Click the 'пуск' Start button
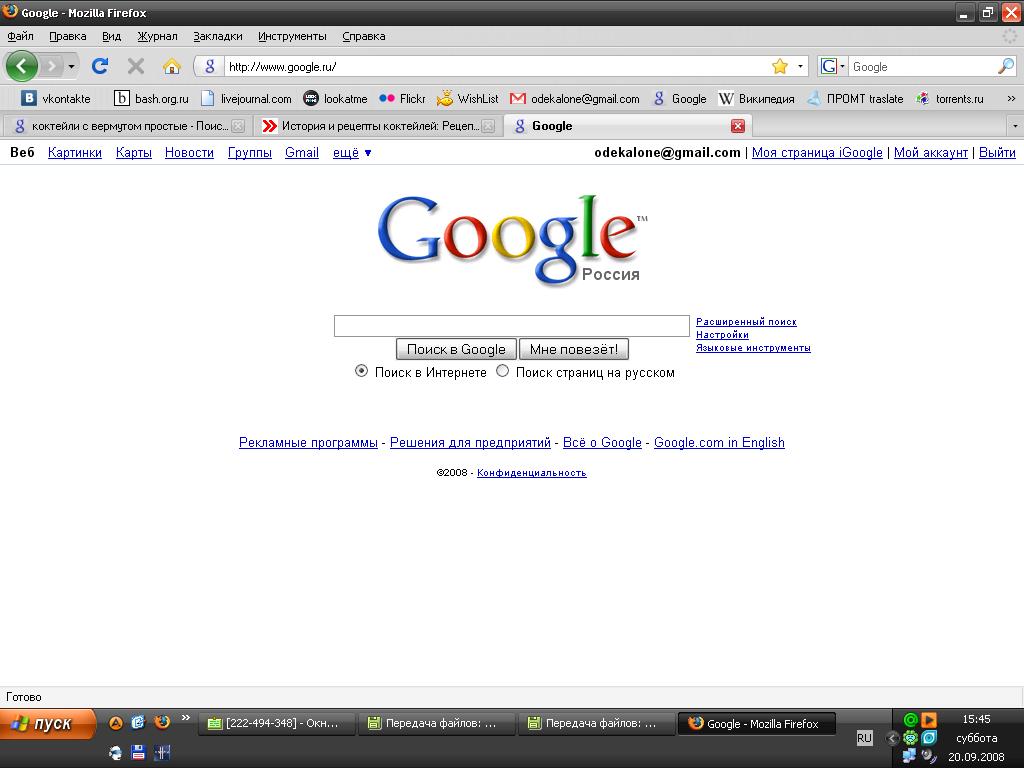The image size is (1024, 768). coord(48,724)
